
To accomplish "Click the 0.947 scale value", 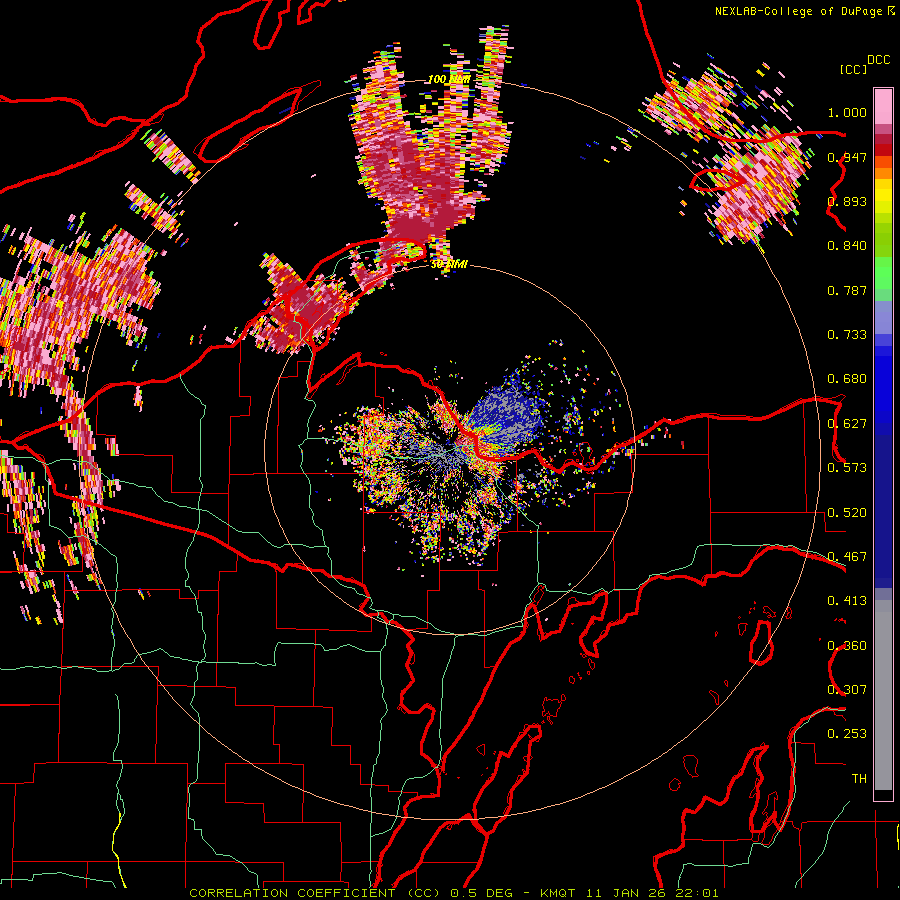I will coord(847,157).
